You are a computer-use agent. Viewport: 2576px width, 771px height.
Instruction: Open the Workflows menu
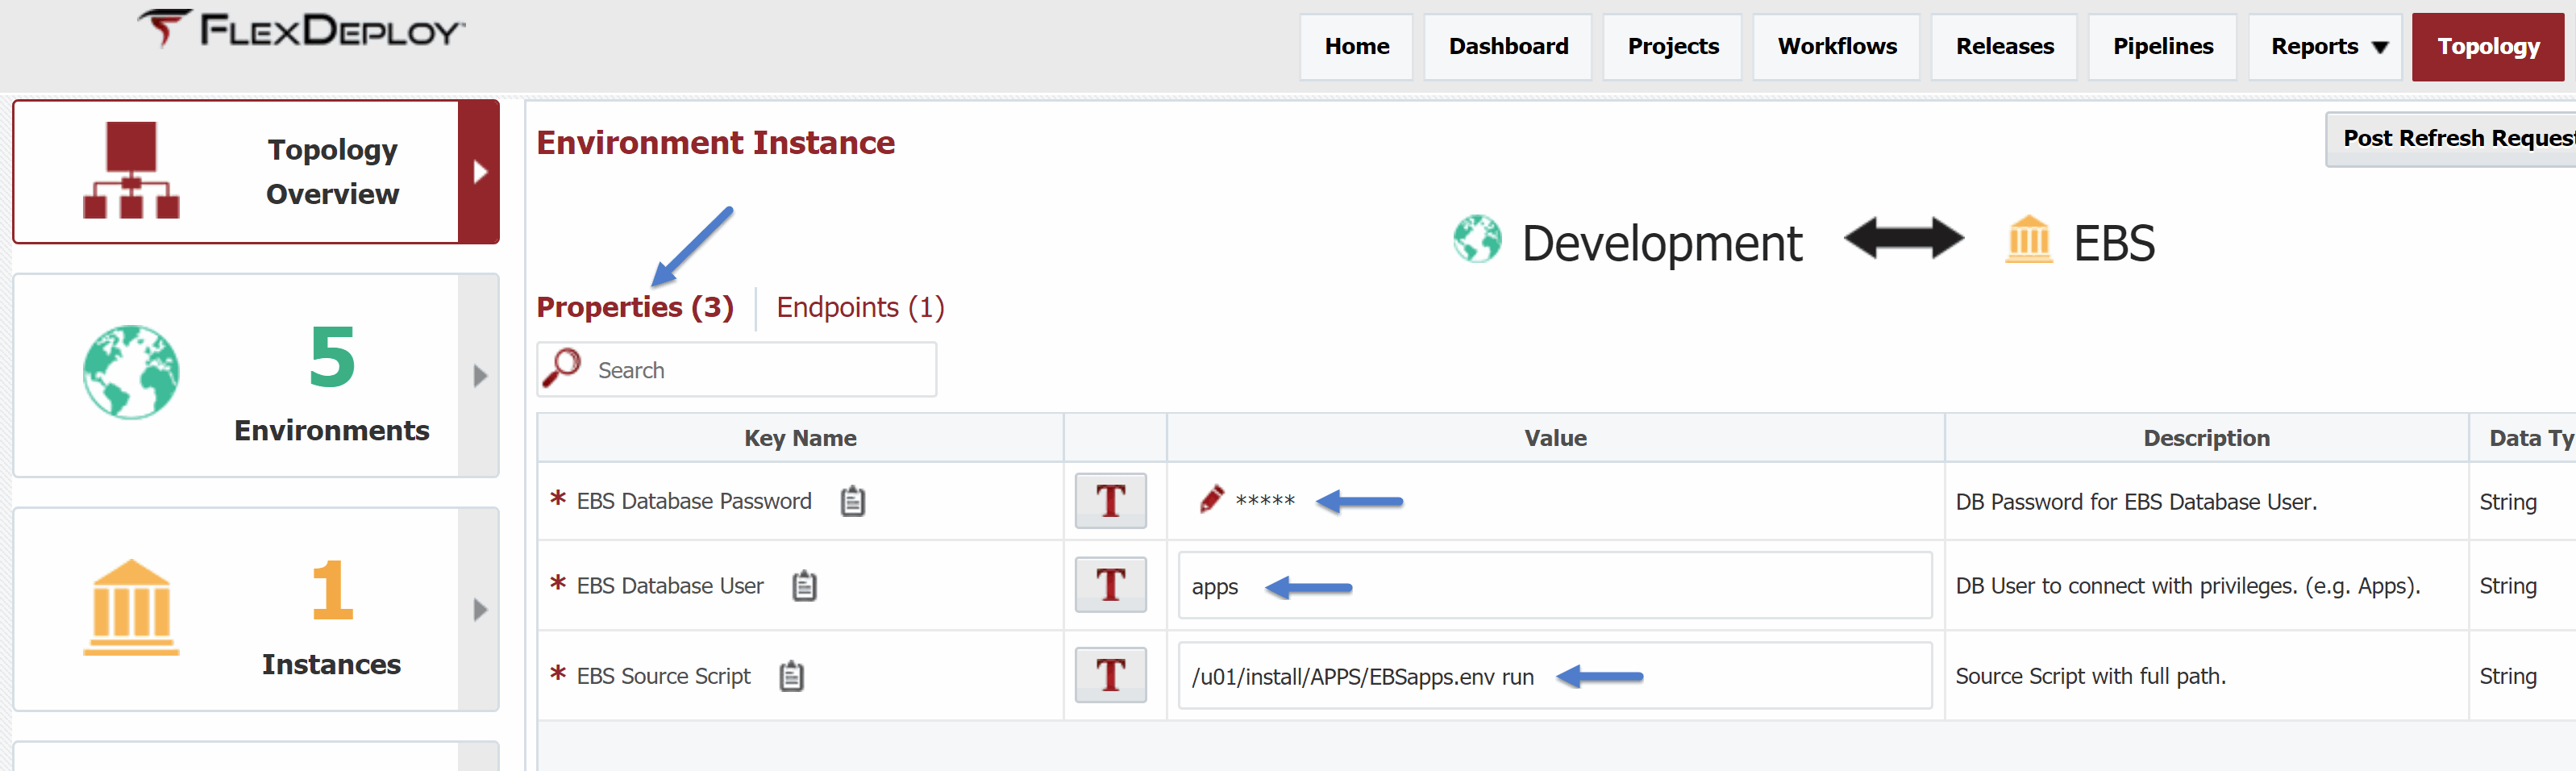pos(1836,47)
